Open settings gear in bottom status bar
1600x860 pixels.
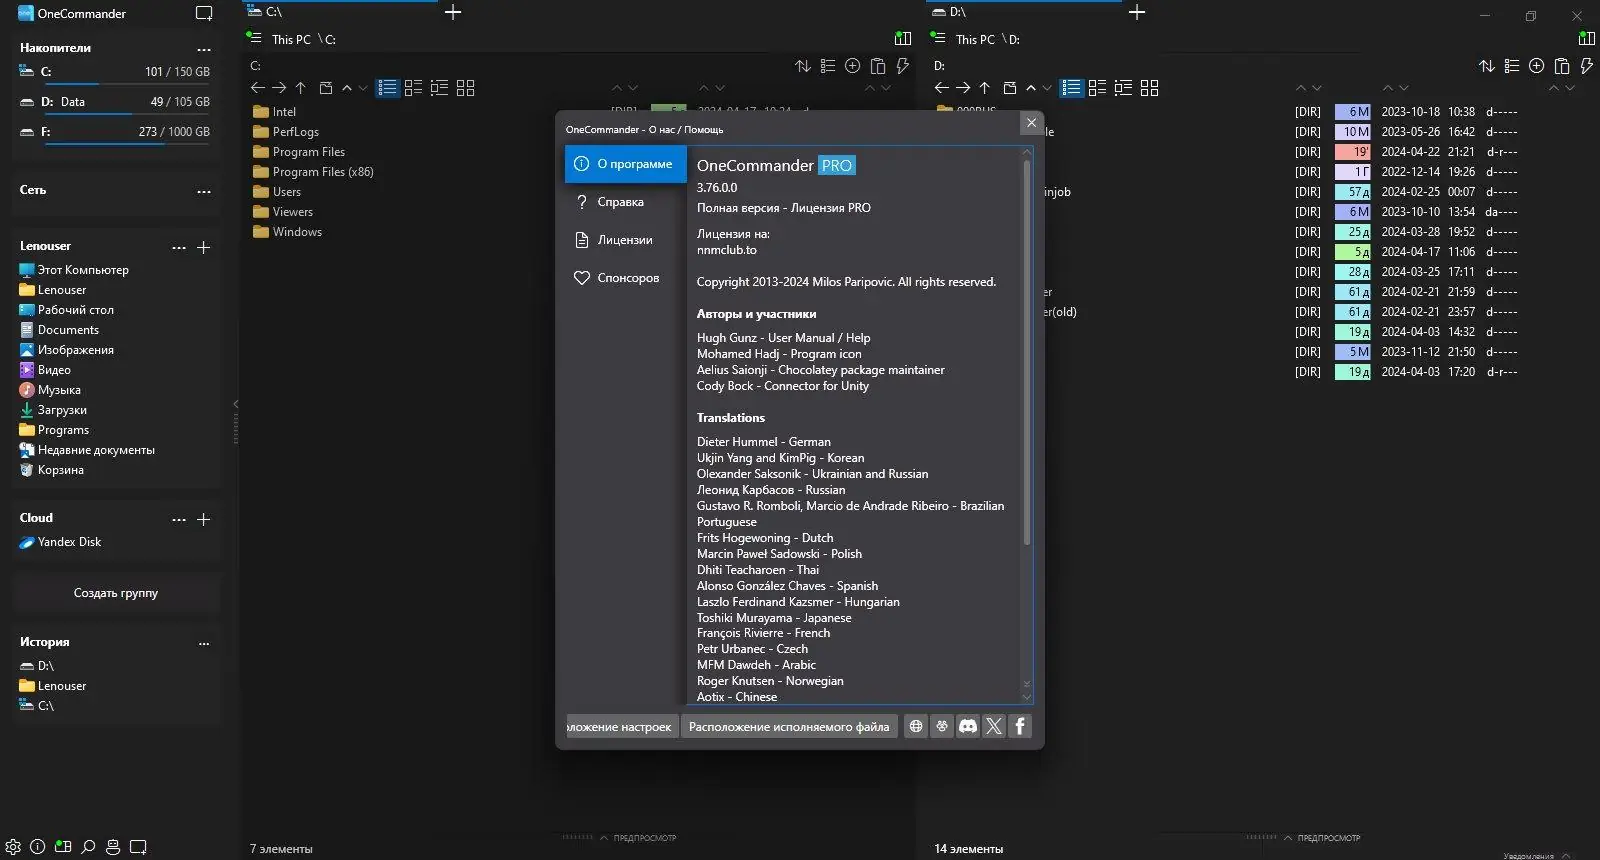click(x=13, y=846)
